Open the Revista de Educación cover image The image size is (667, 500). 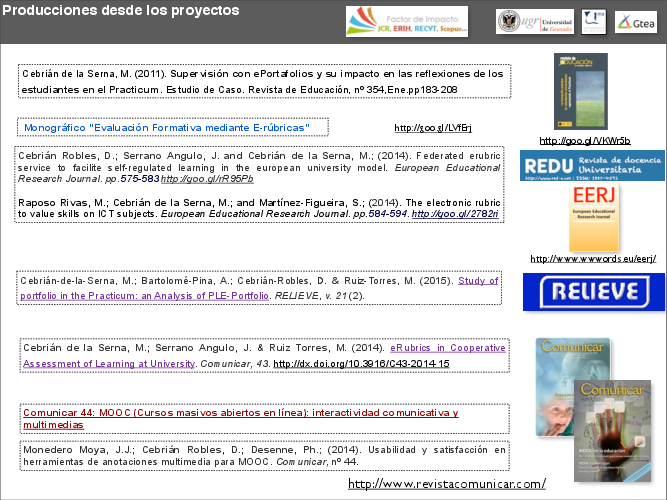(x=580, y=92)
